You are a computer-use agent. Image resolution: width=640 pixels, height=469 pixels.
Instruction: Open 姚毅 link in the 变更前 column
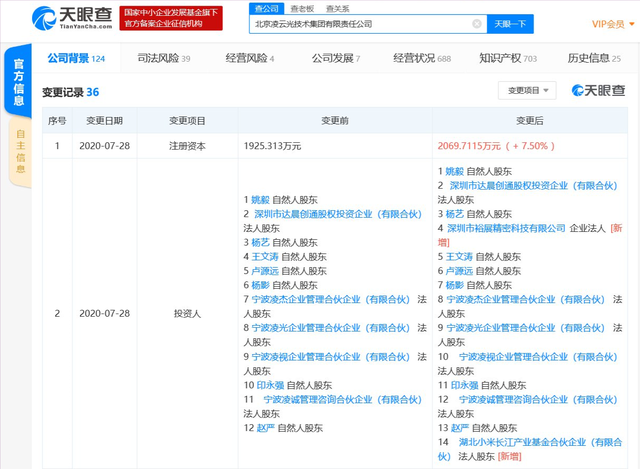point(260,200)
